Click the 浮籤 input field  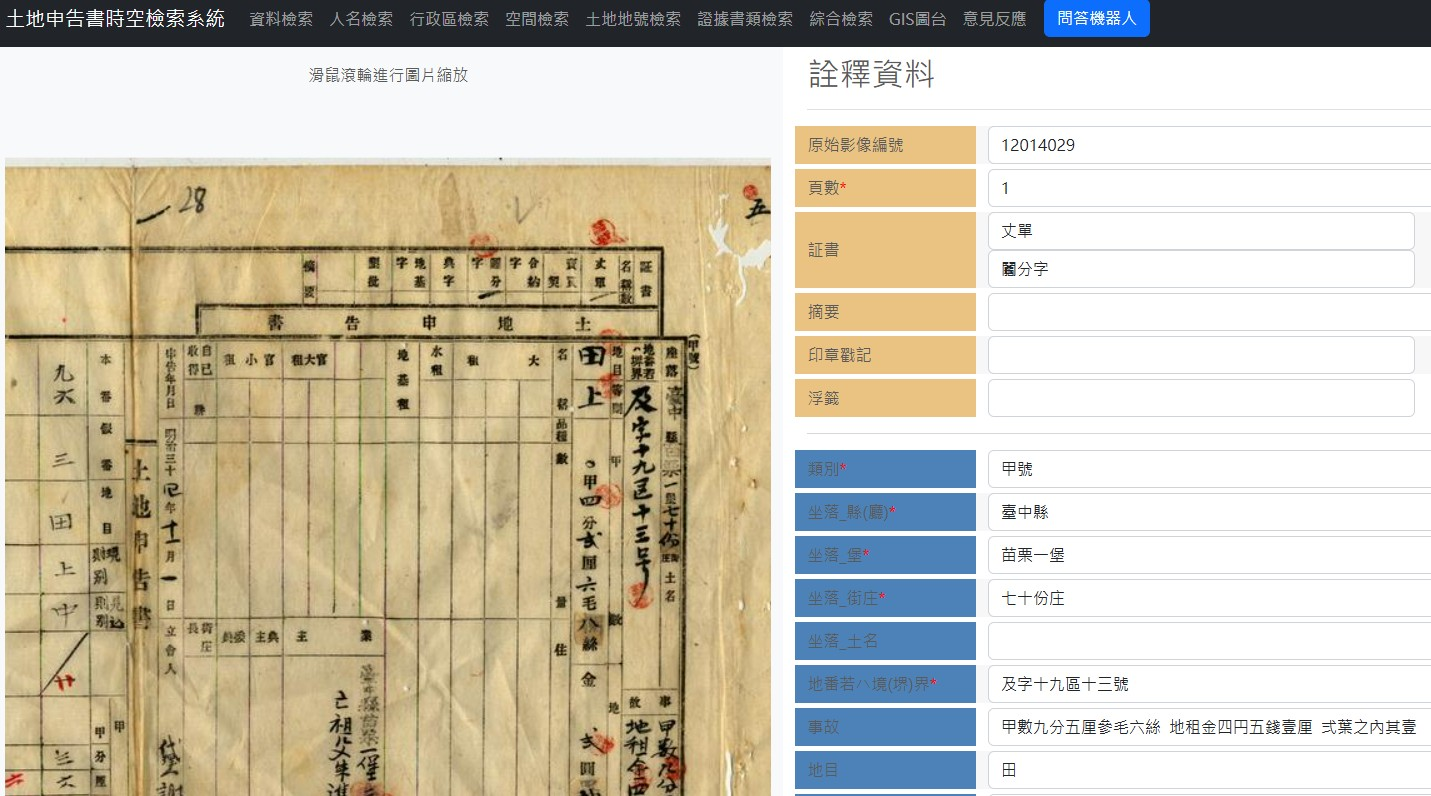click(x=1200, y=398)
